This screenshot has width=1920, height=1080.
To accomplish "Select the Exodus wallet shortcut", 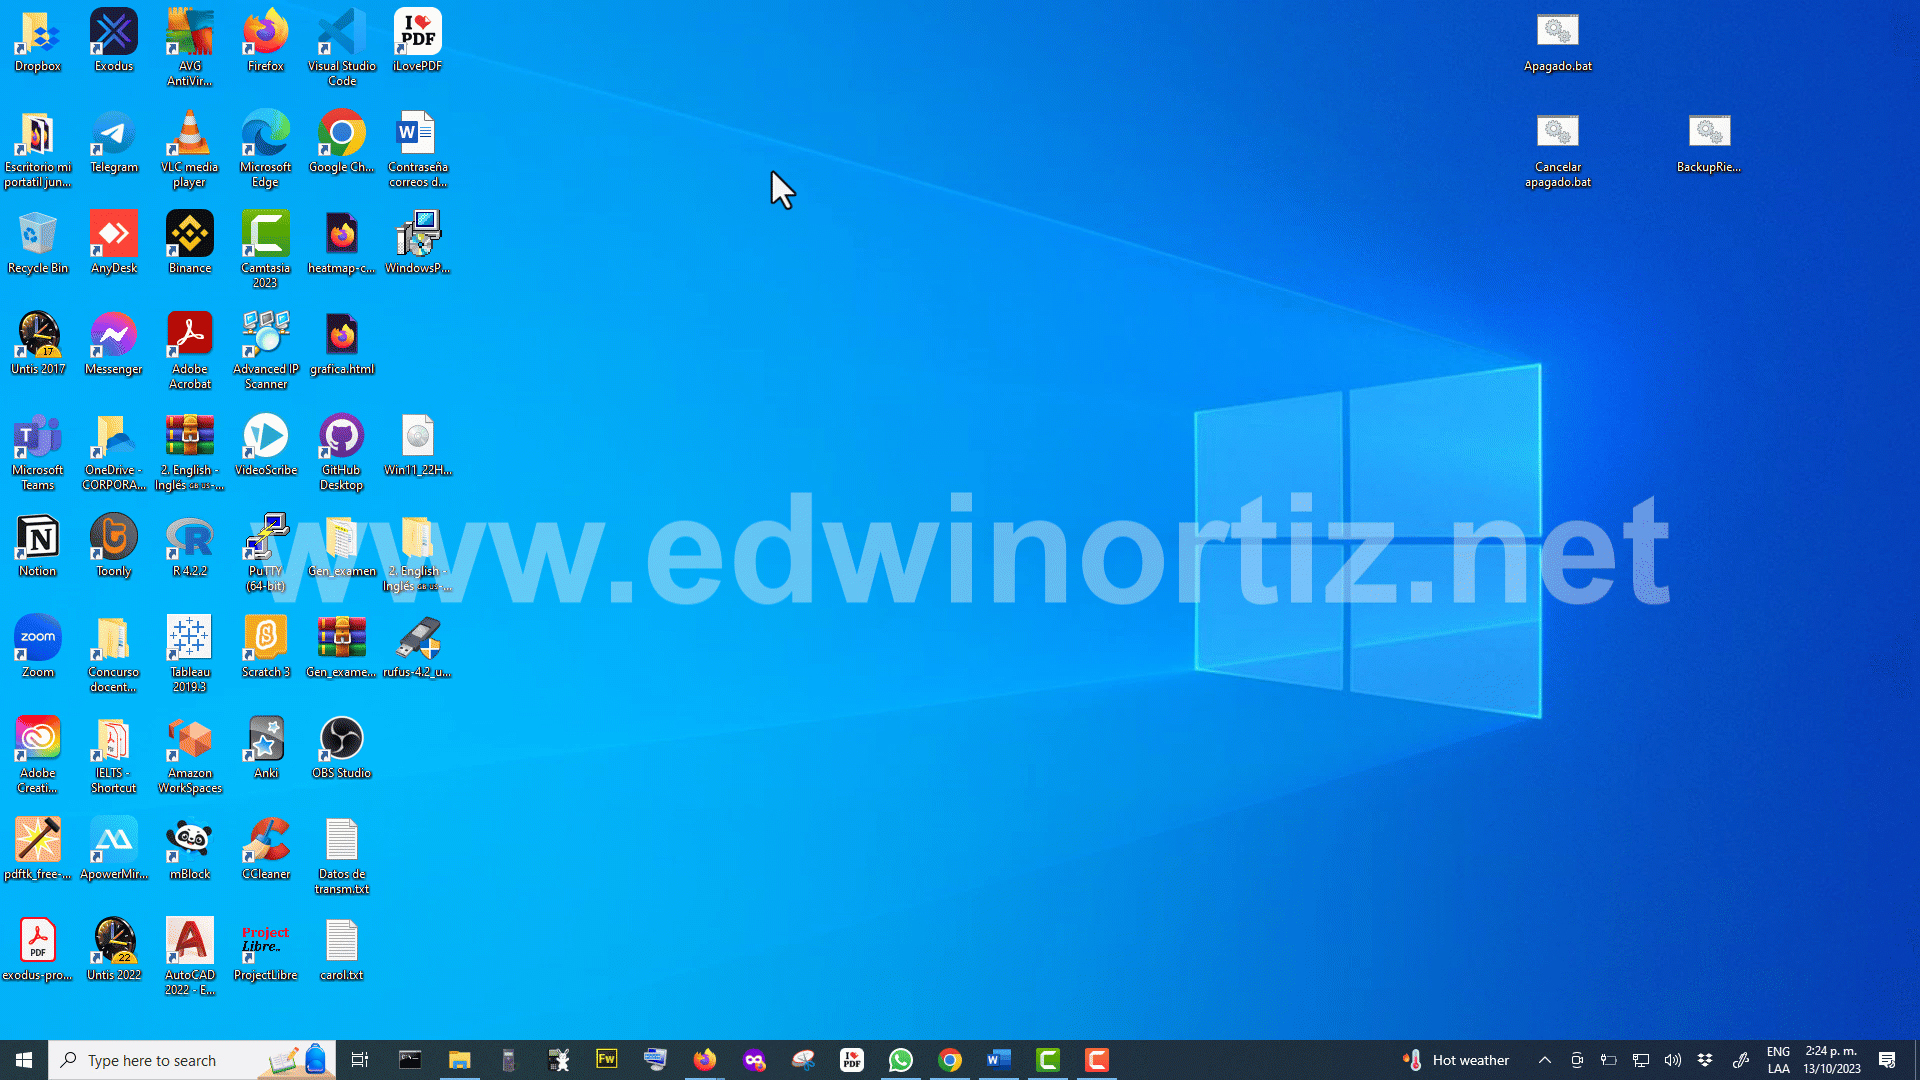I will coord(114,42).
